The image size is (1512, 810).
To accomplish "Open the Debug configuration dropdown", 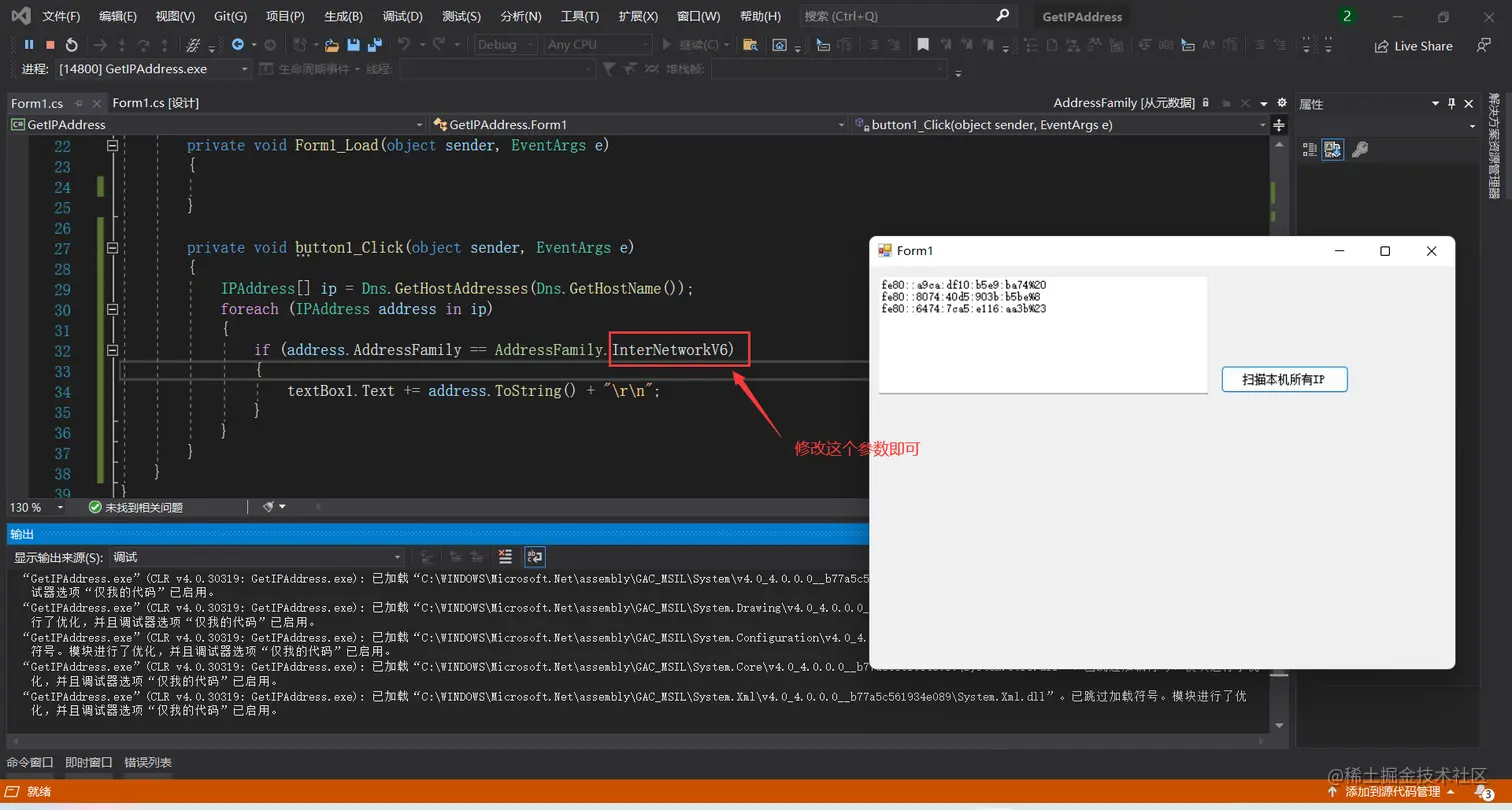I will point(505,45).
